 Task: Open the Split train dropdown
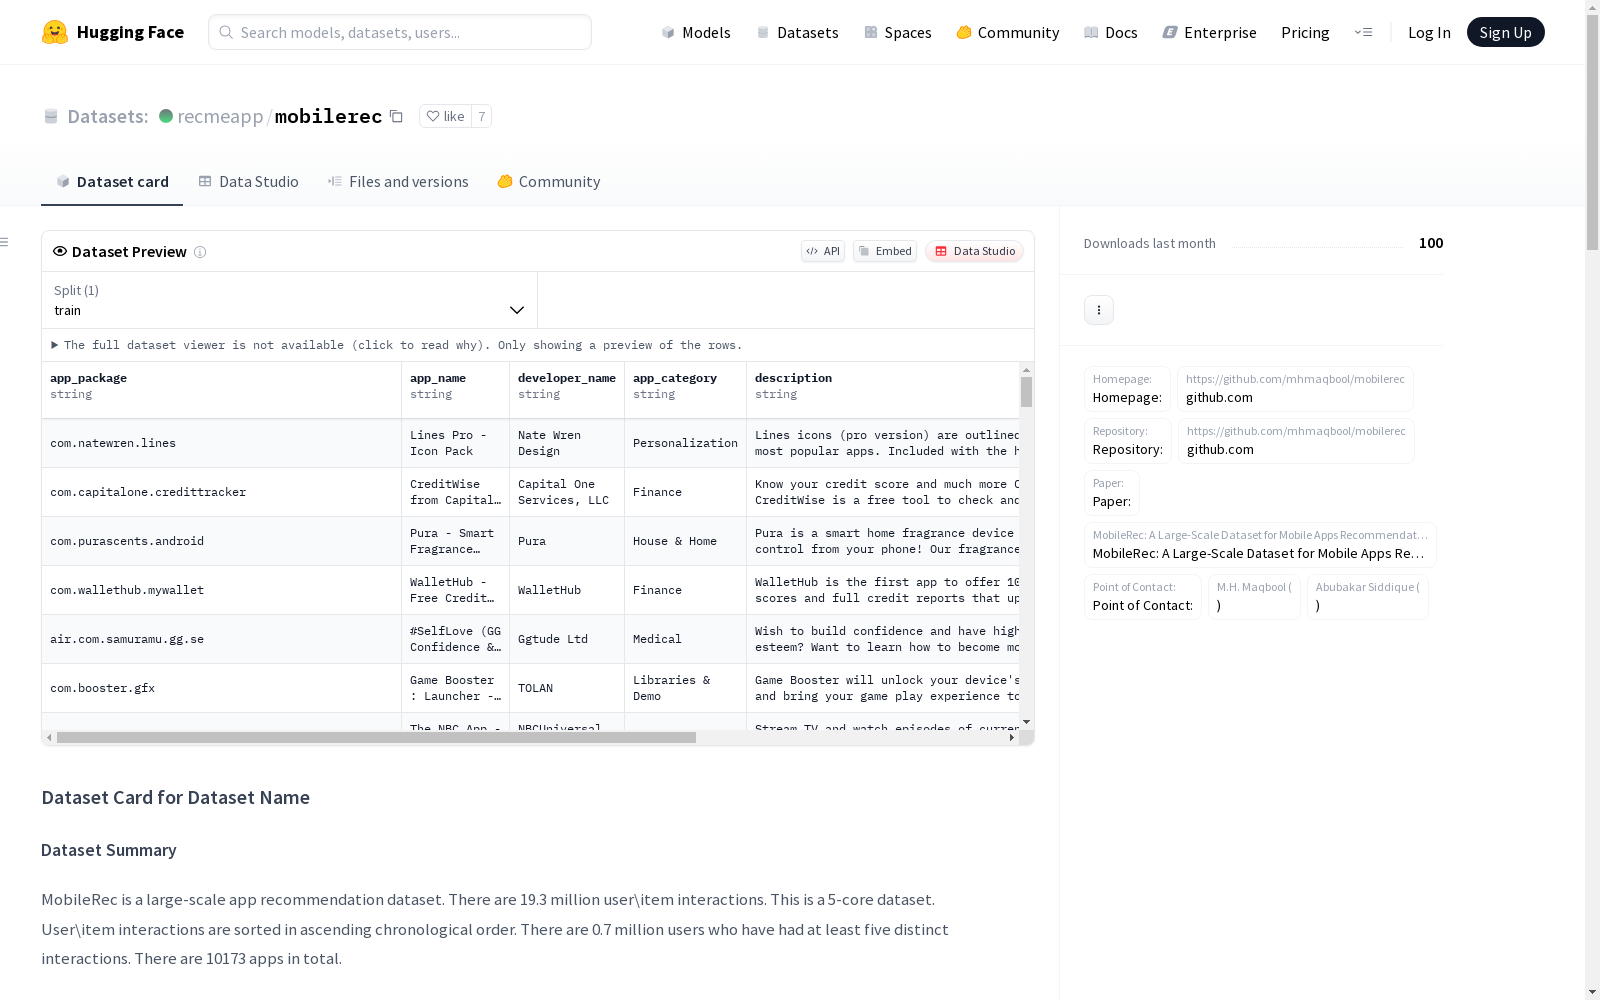click(x=290, y=300)
